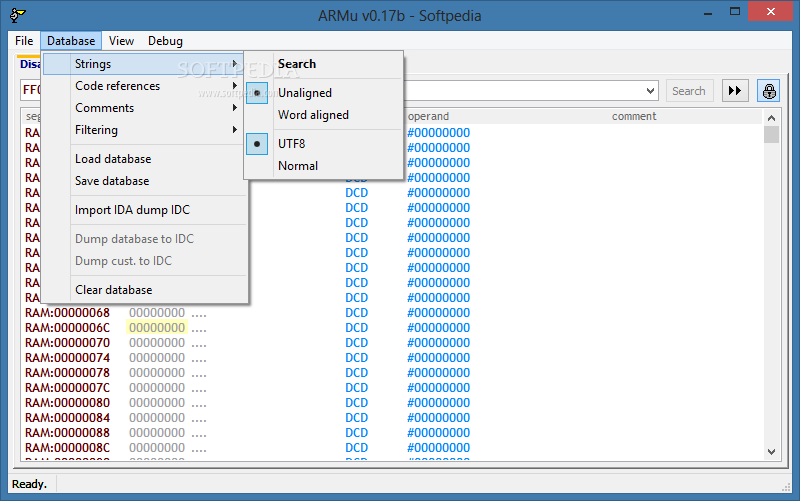Expand the Code references submenu
Viewport: 800px width, 501px height.
coord(143,86)
